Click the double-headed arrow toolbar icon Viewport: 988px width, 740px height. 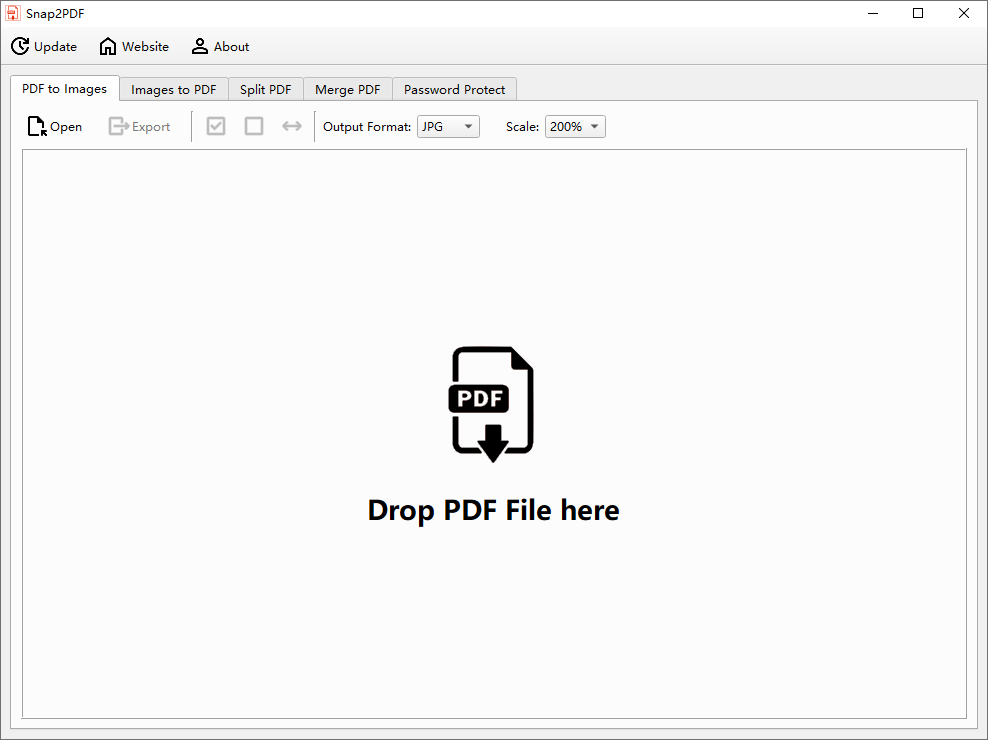pos(292,127)
